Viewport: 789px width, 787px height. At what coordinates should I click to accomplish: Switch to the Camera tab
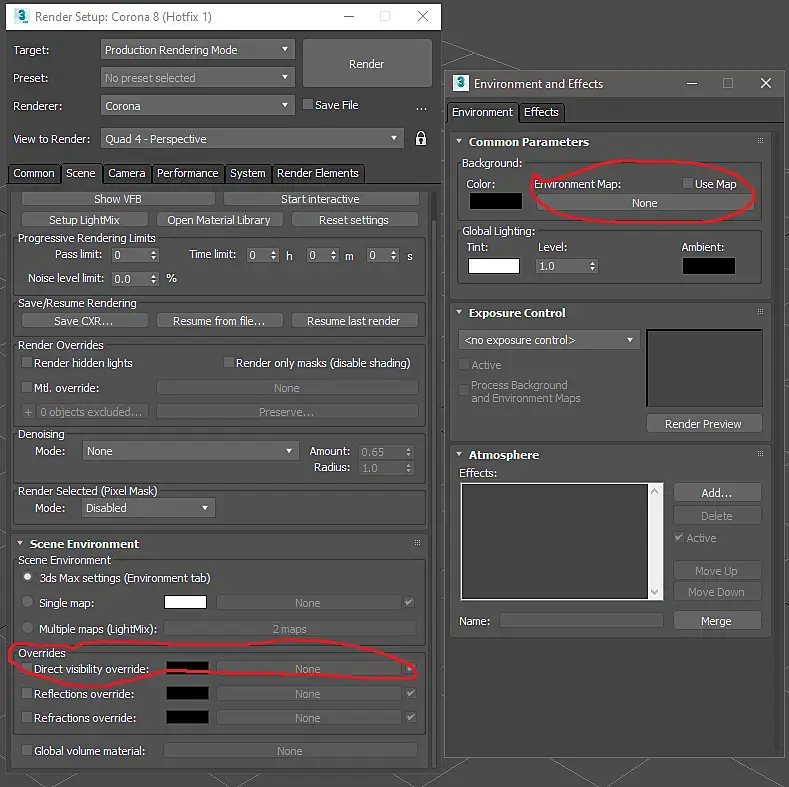coord(127,173)
